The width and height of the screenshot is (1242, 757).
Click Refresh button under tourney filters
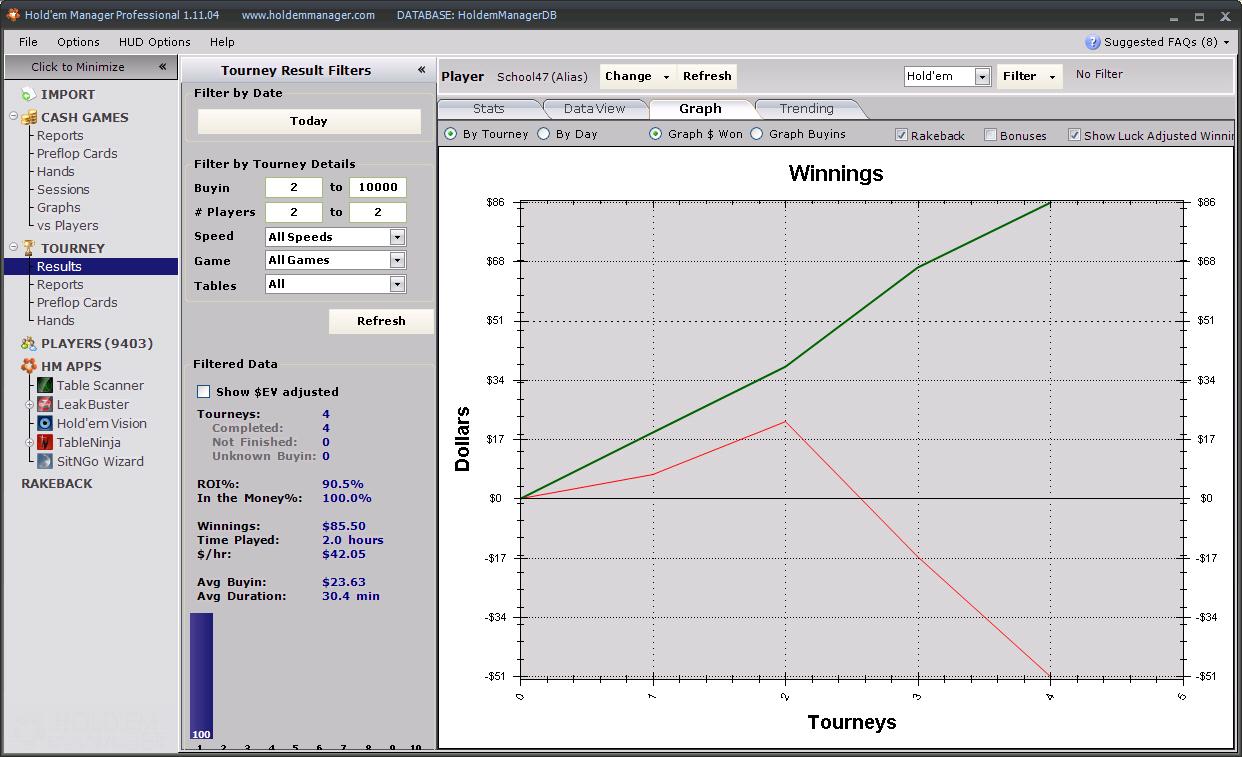381,321
